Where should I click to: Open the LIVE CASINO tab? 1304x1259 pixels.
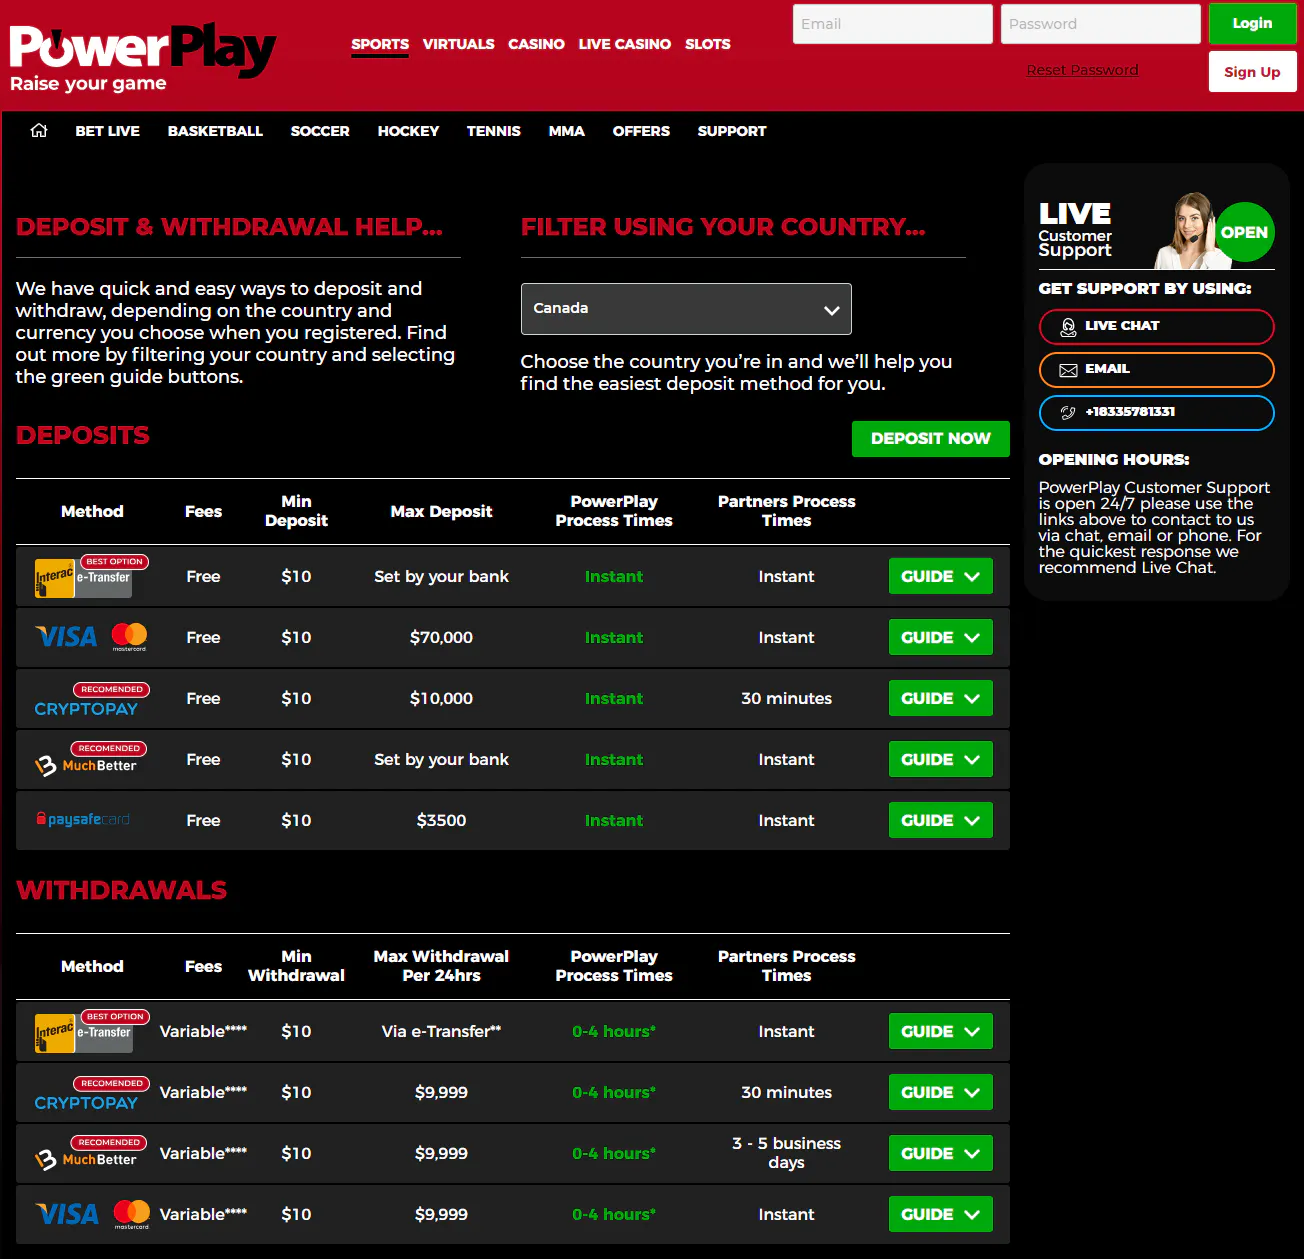point(625,44)
